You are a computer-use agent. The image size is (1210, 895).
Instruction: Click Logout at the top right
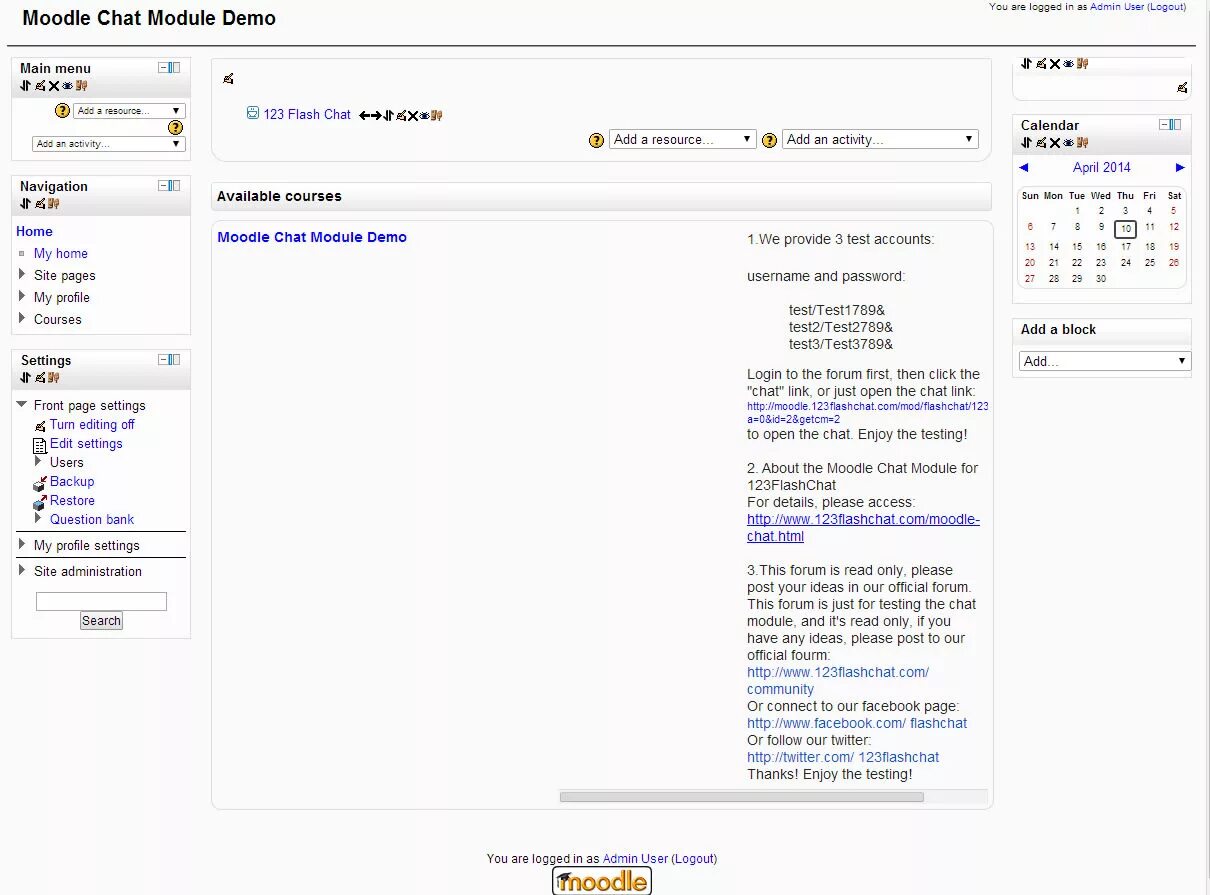(x=1166, y=6)
